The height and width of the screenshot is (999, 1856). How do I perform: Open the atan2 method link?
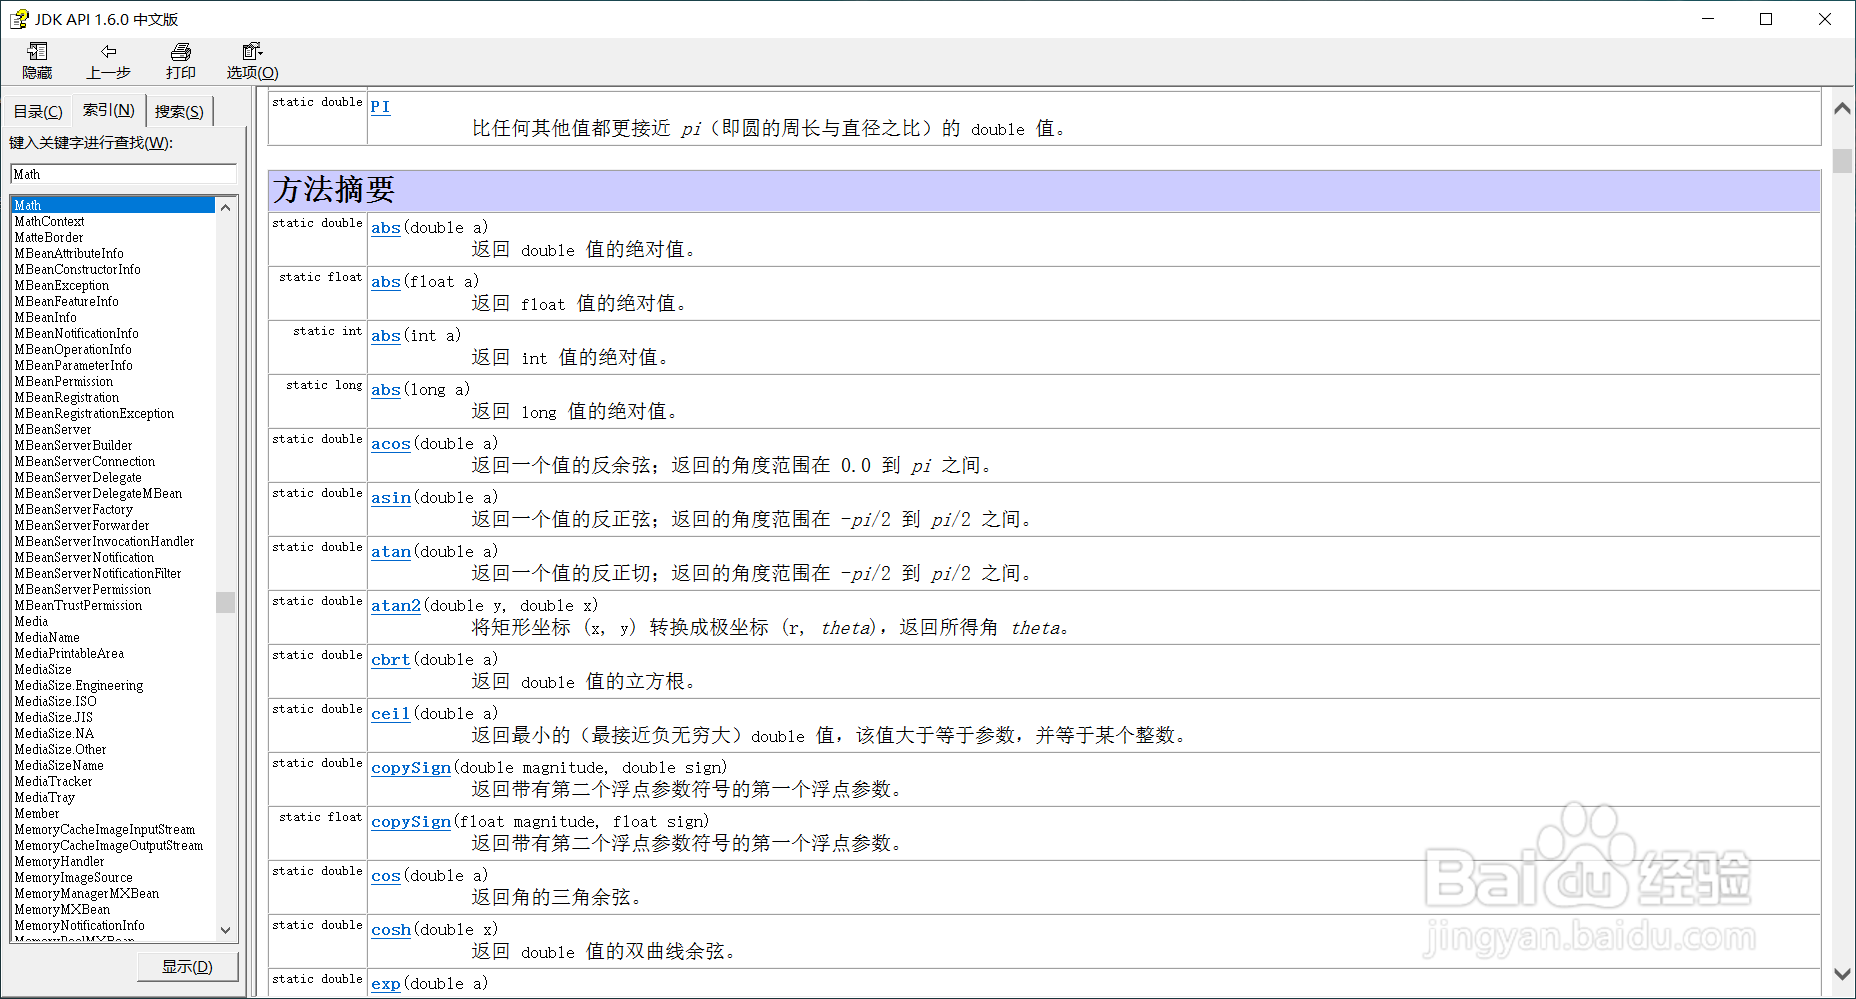click(x=395, y=605)
